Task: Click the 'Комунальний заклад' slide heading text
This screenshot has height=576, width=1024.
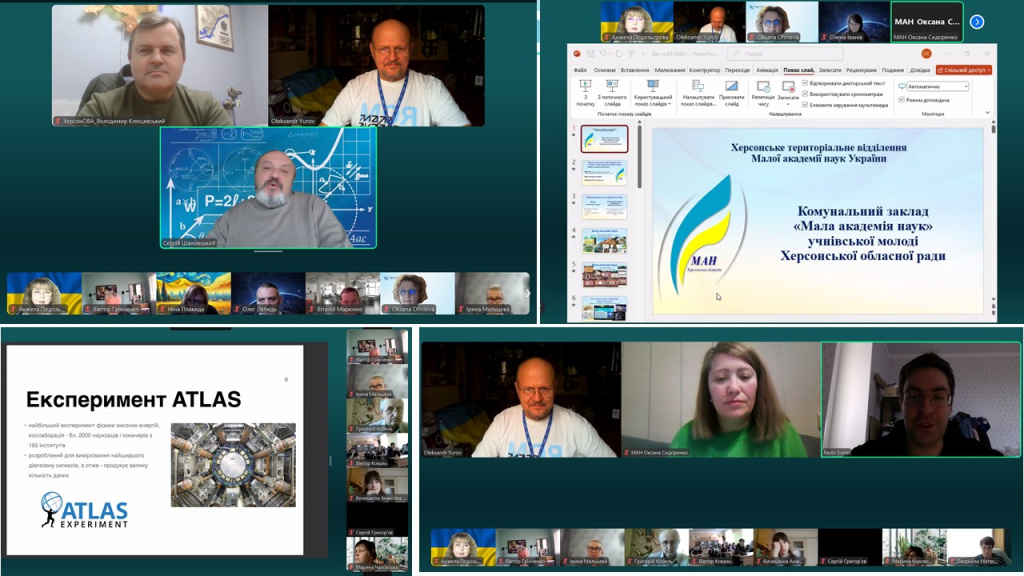Action: point(863,211)
